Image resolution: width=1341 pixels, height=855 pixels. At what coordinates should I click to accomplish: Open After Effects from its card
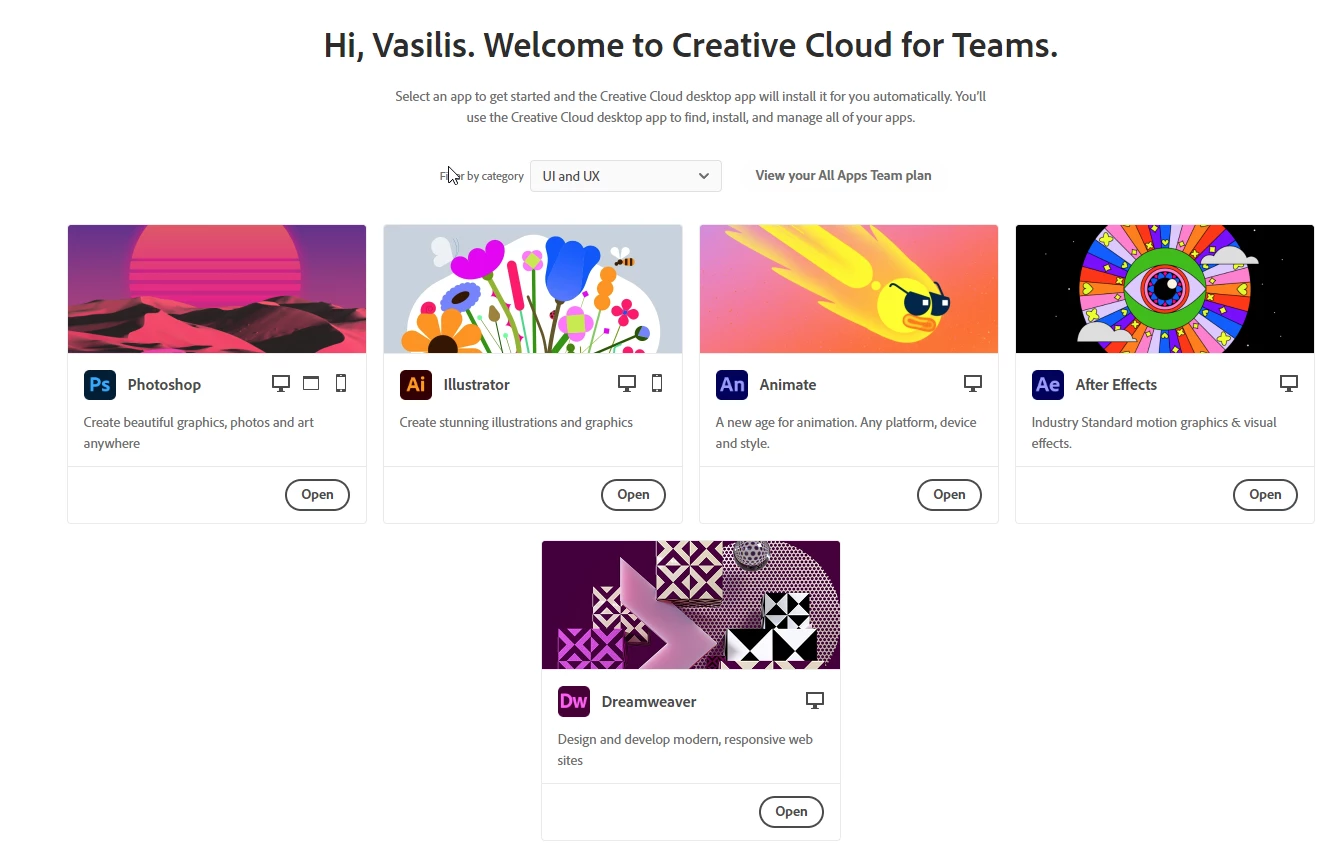point(1265,495)
